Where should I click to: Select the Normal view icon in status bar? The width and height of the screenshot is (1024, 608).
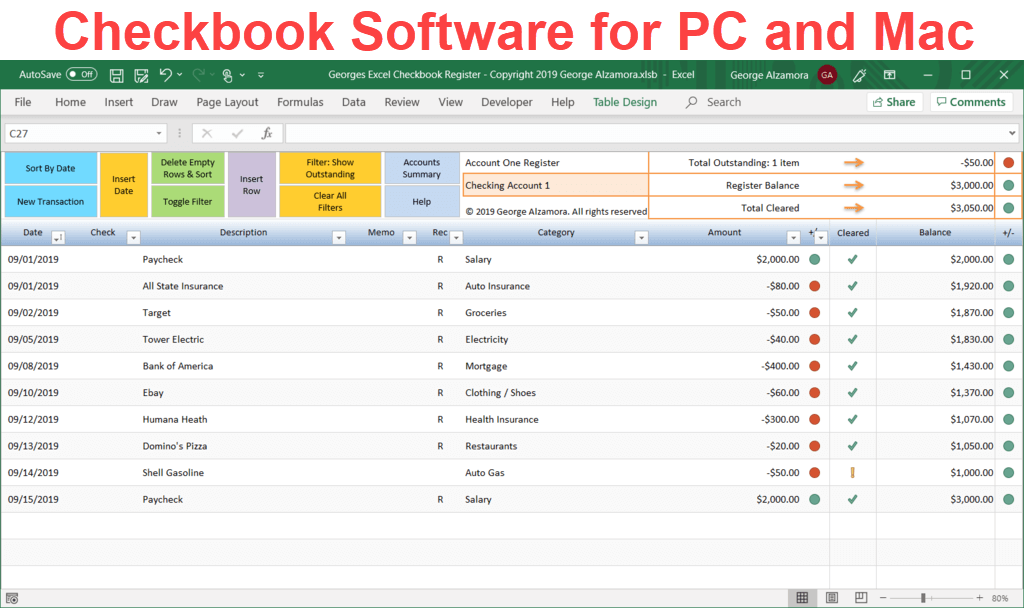(802, 597)
